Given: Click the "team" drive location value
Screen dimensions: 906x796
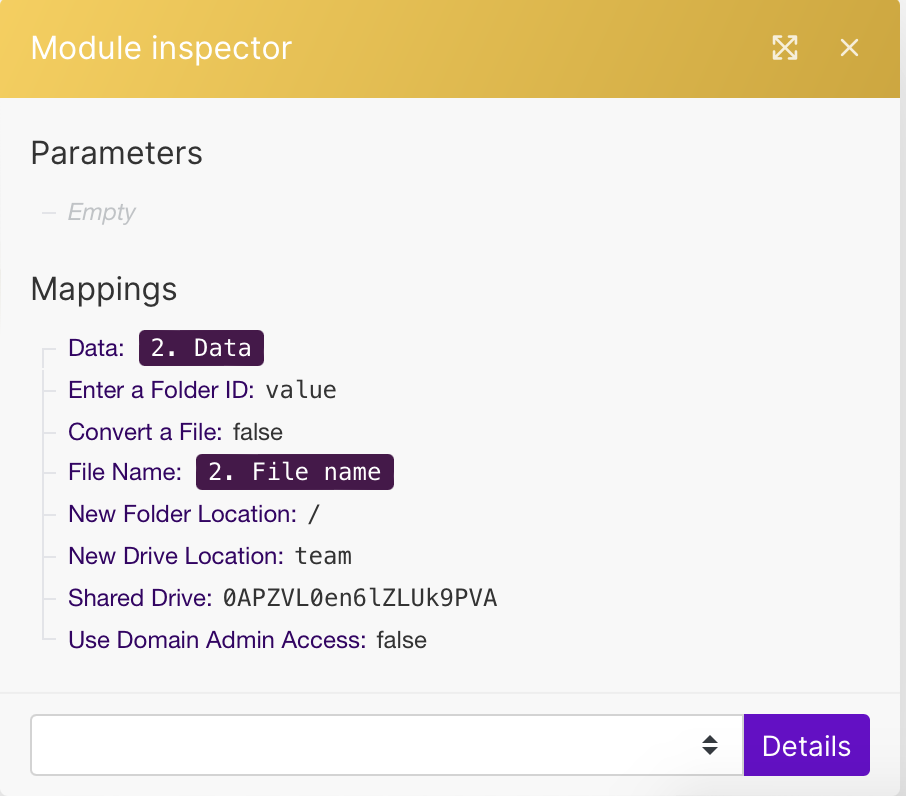Looking at the screenshot, I should coord(323,556).
